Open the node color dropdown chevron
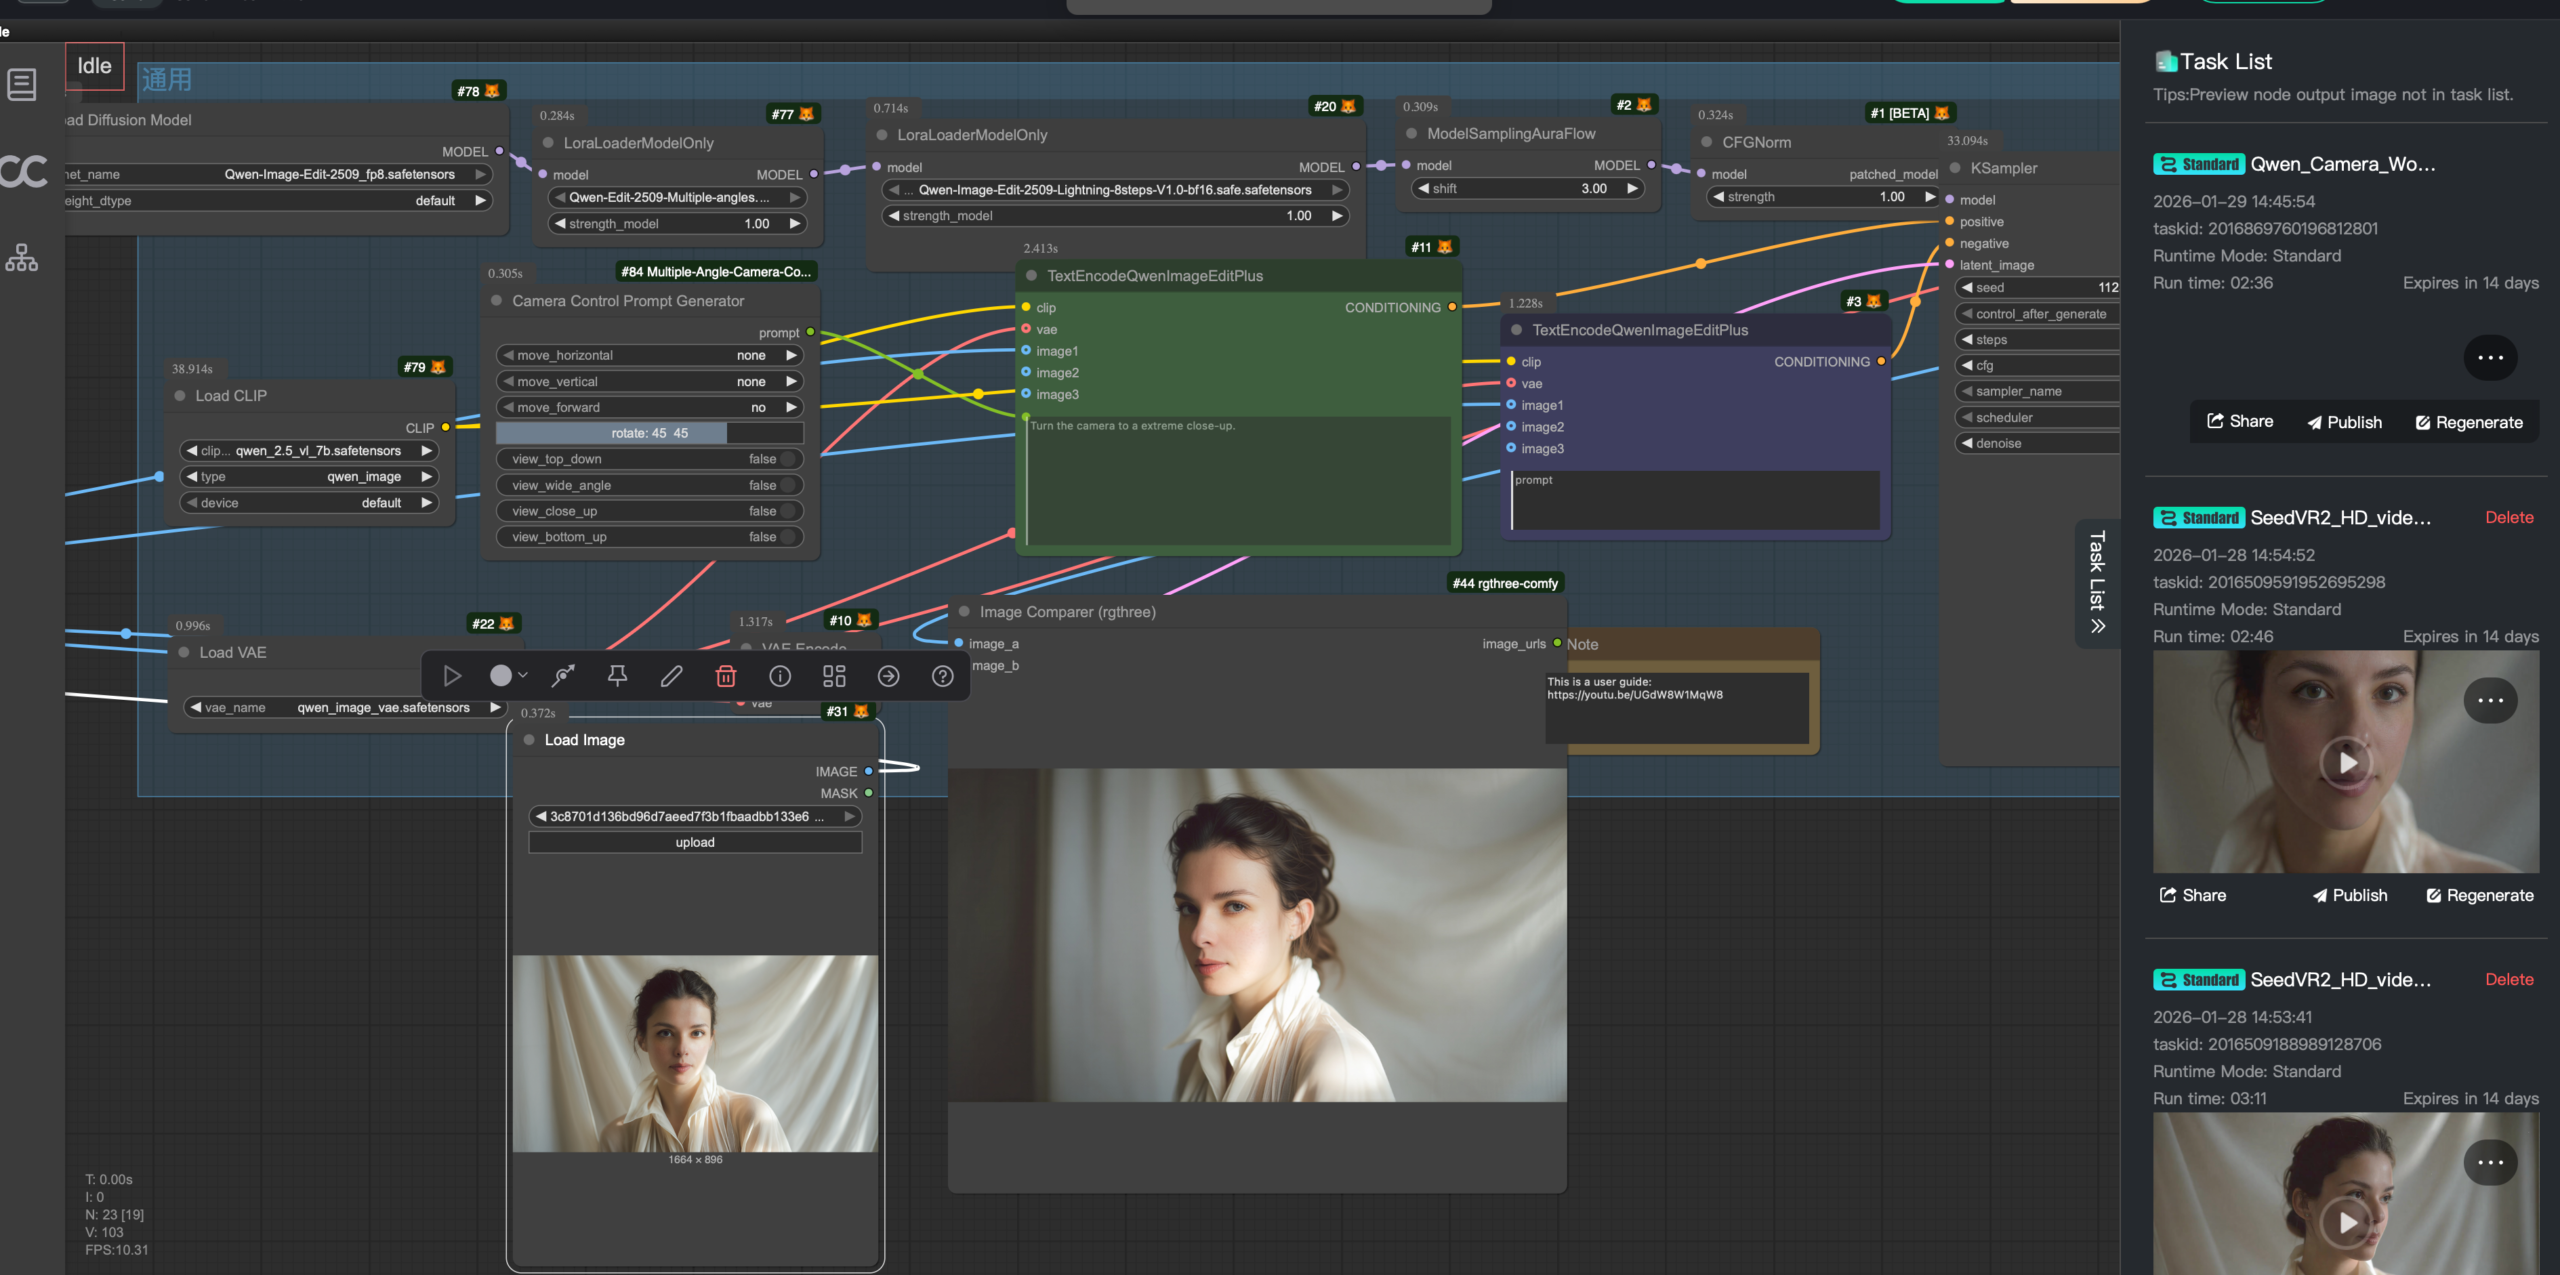2560x1275 pixels. point(523,676)
